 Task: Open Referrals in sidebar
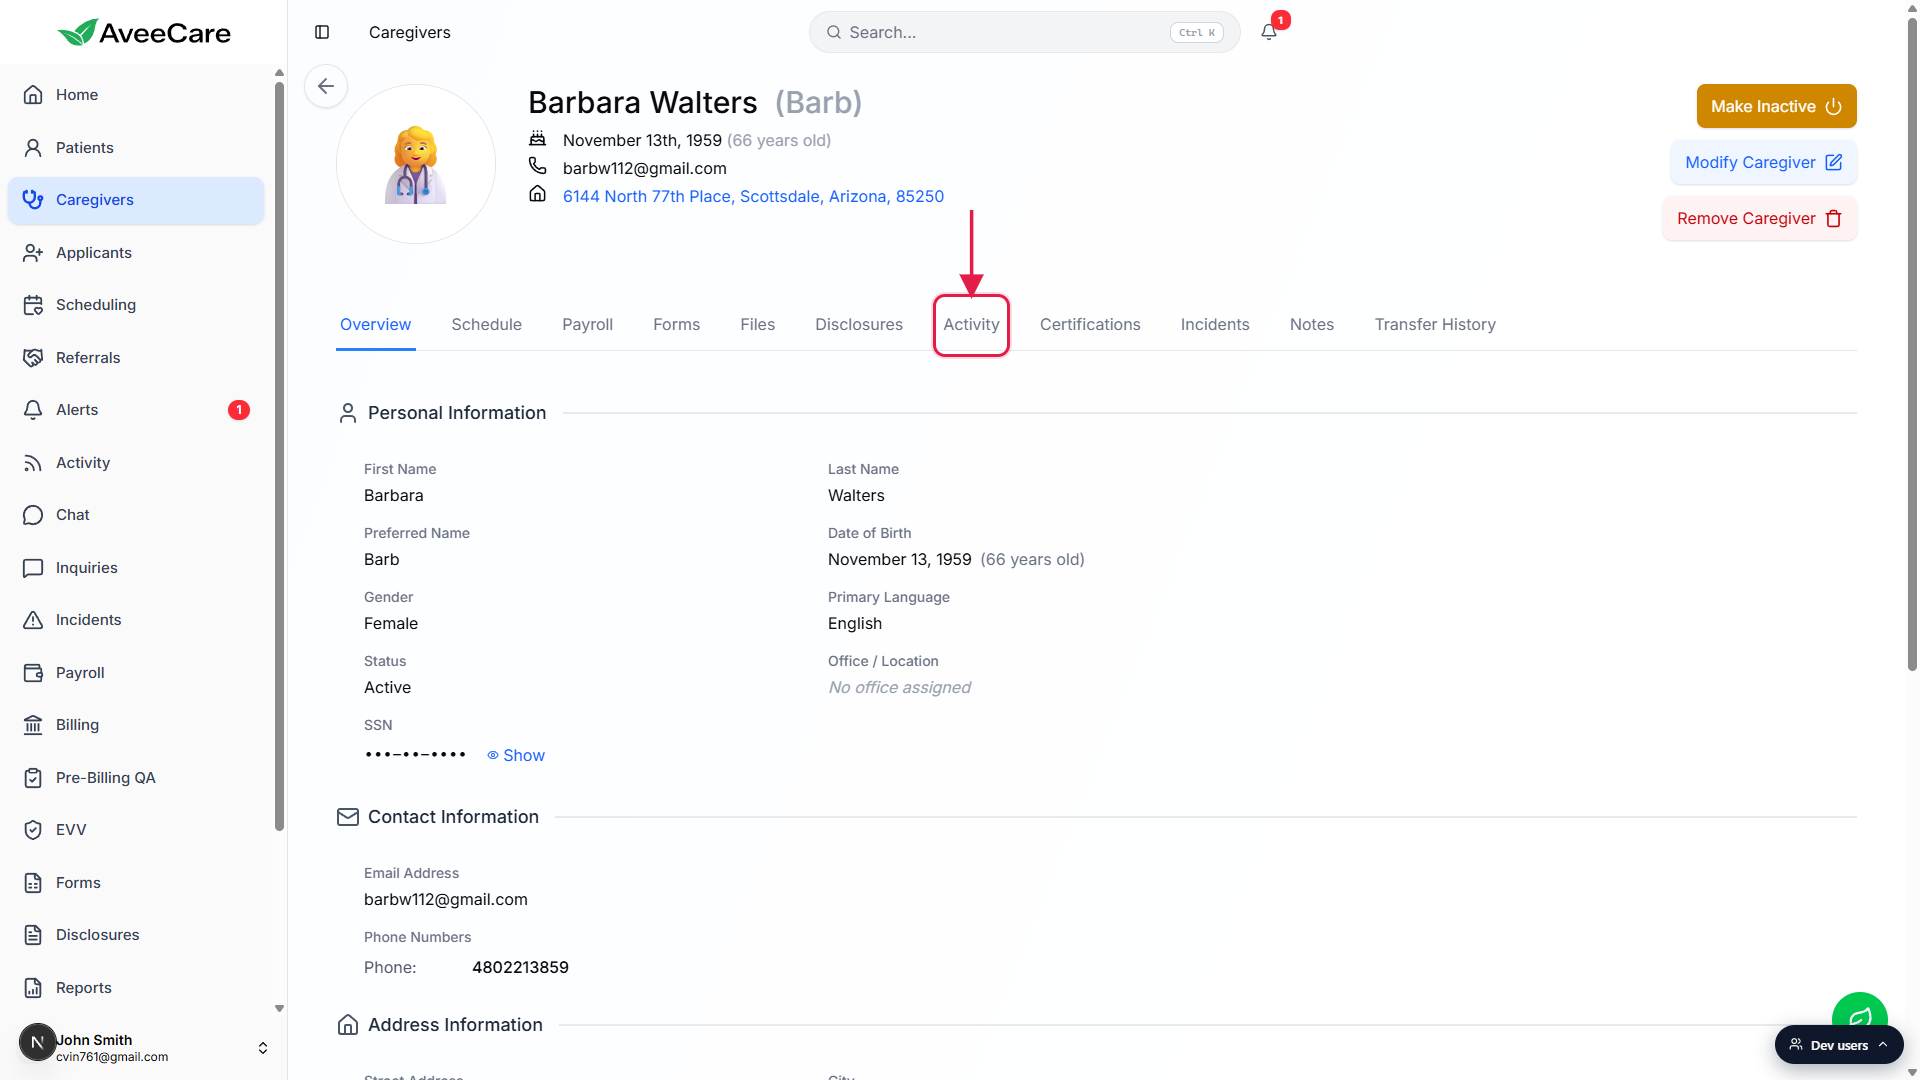tap(136, 358)
